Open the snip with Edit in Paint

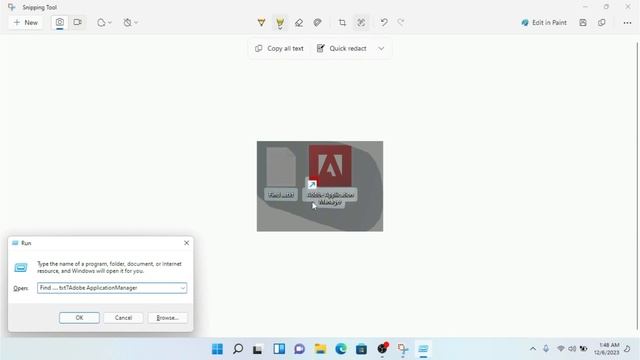[544, 22]
